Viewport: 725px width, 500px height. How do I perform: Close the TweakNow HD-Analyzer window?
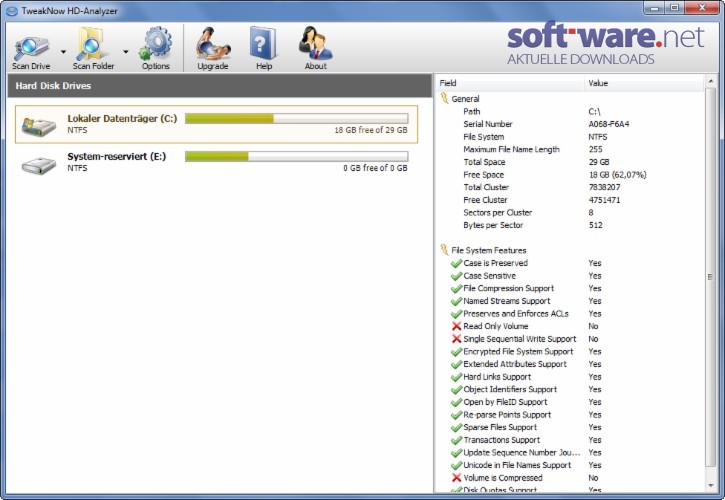[702, 8]
